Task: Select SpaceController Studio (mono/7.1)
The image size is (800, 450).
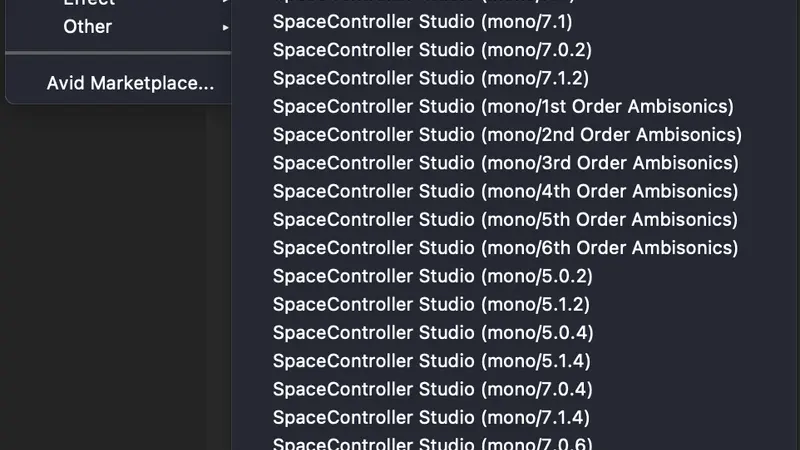Action: pyautogui.click(x=422, y=22)
